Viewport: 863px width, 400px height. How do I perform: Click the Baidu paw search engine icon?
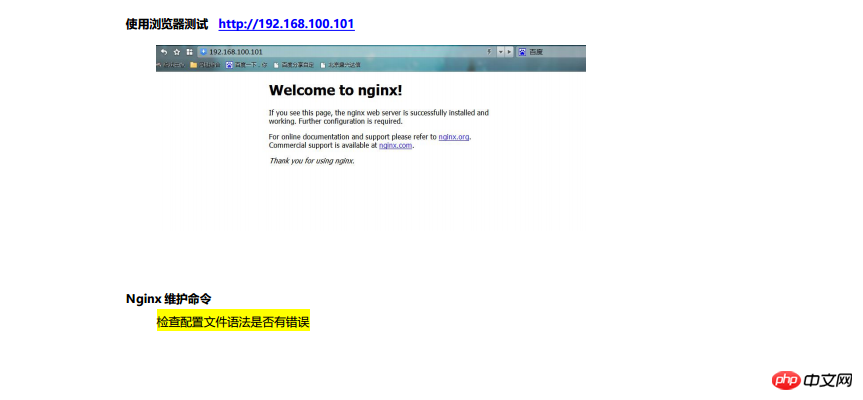[522, 52]
